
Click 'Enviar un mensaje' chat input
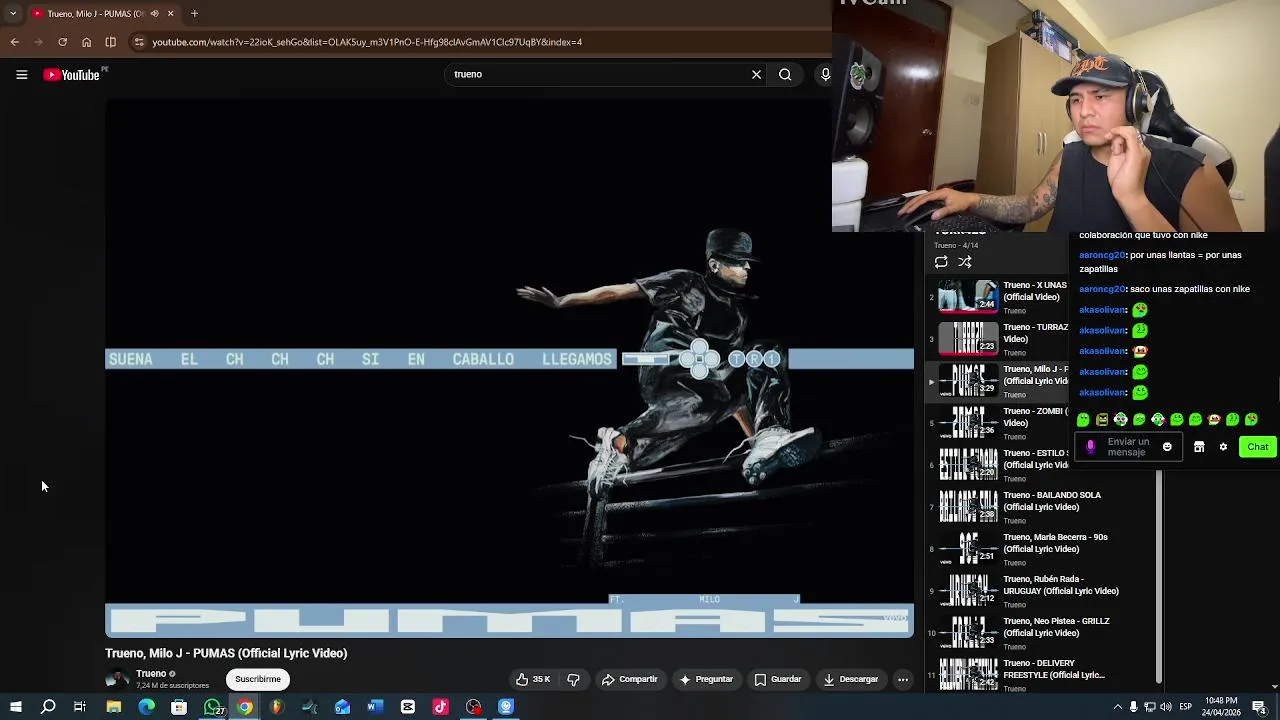click(x=1128, y=447)
